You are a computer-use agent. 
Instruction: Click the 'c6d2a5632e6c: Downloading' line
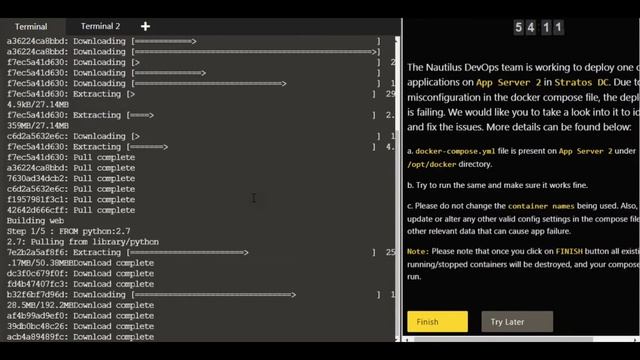[200, 136]
